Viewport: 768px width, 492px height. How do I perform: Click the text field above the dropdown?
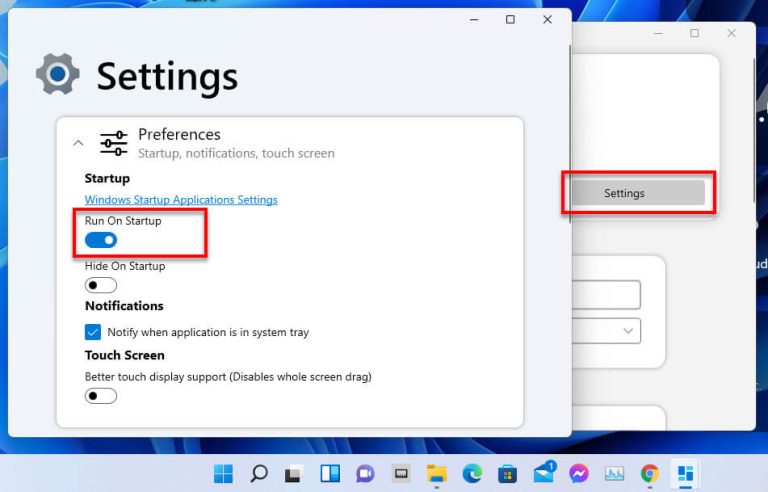607,294
